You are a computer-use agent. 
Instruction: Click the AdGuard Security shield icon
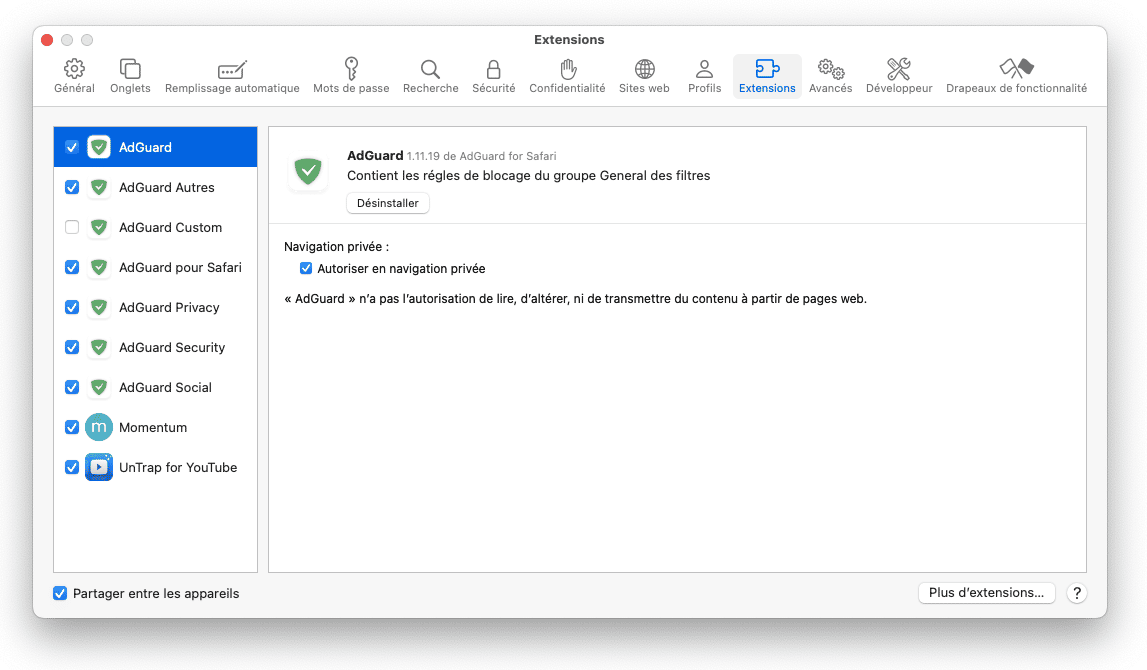click(x=99, y=347)
